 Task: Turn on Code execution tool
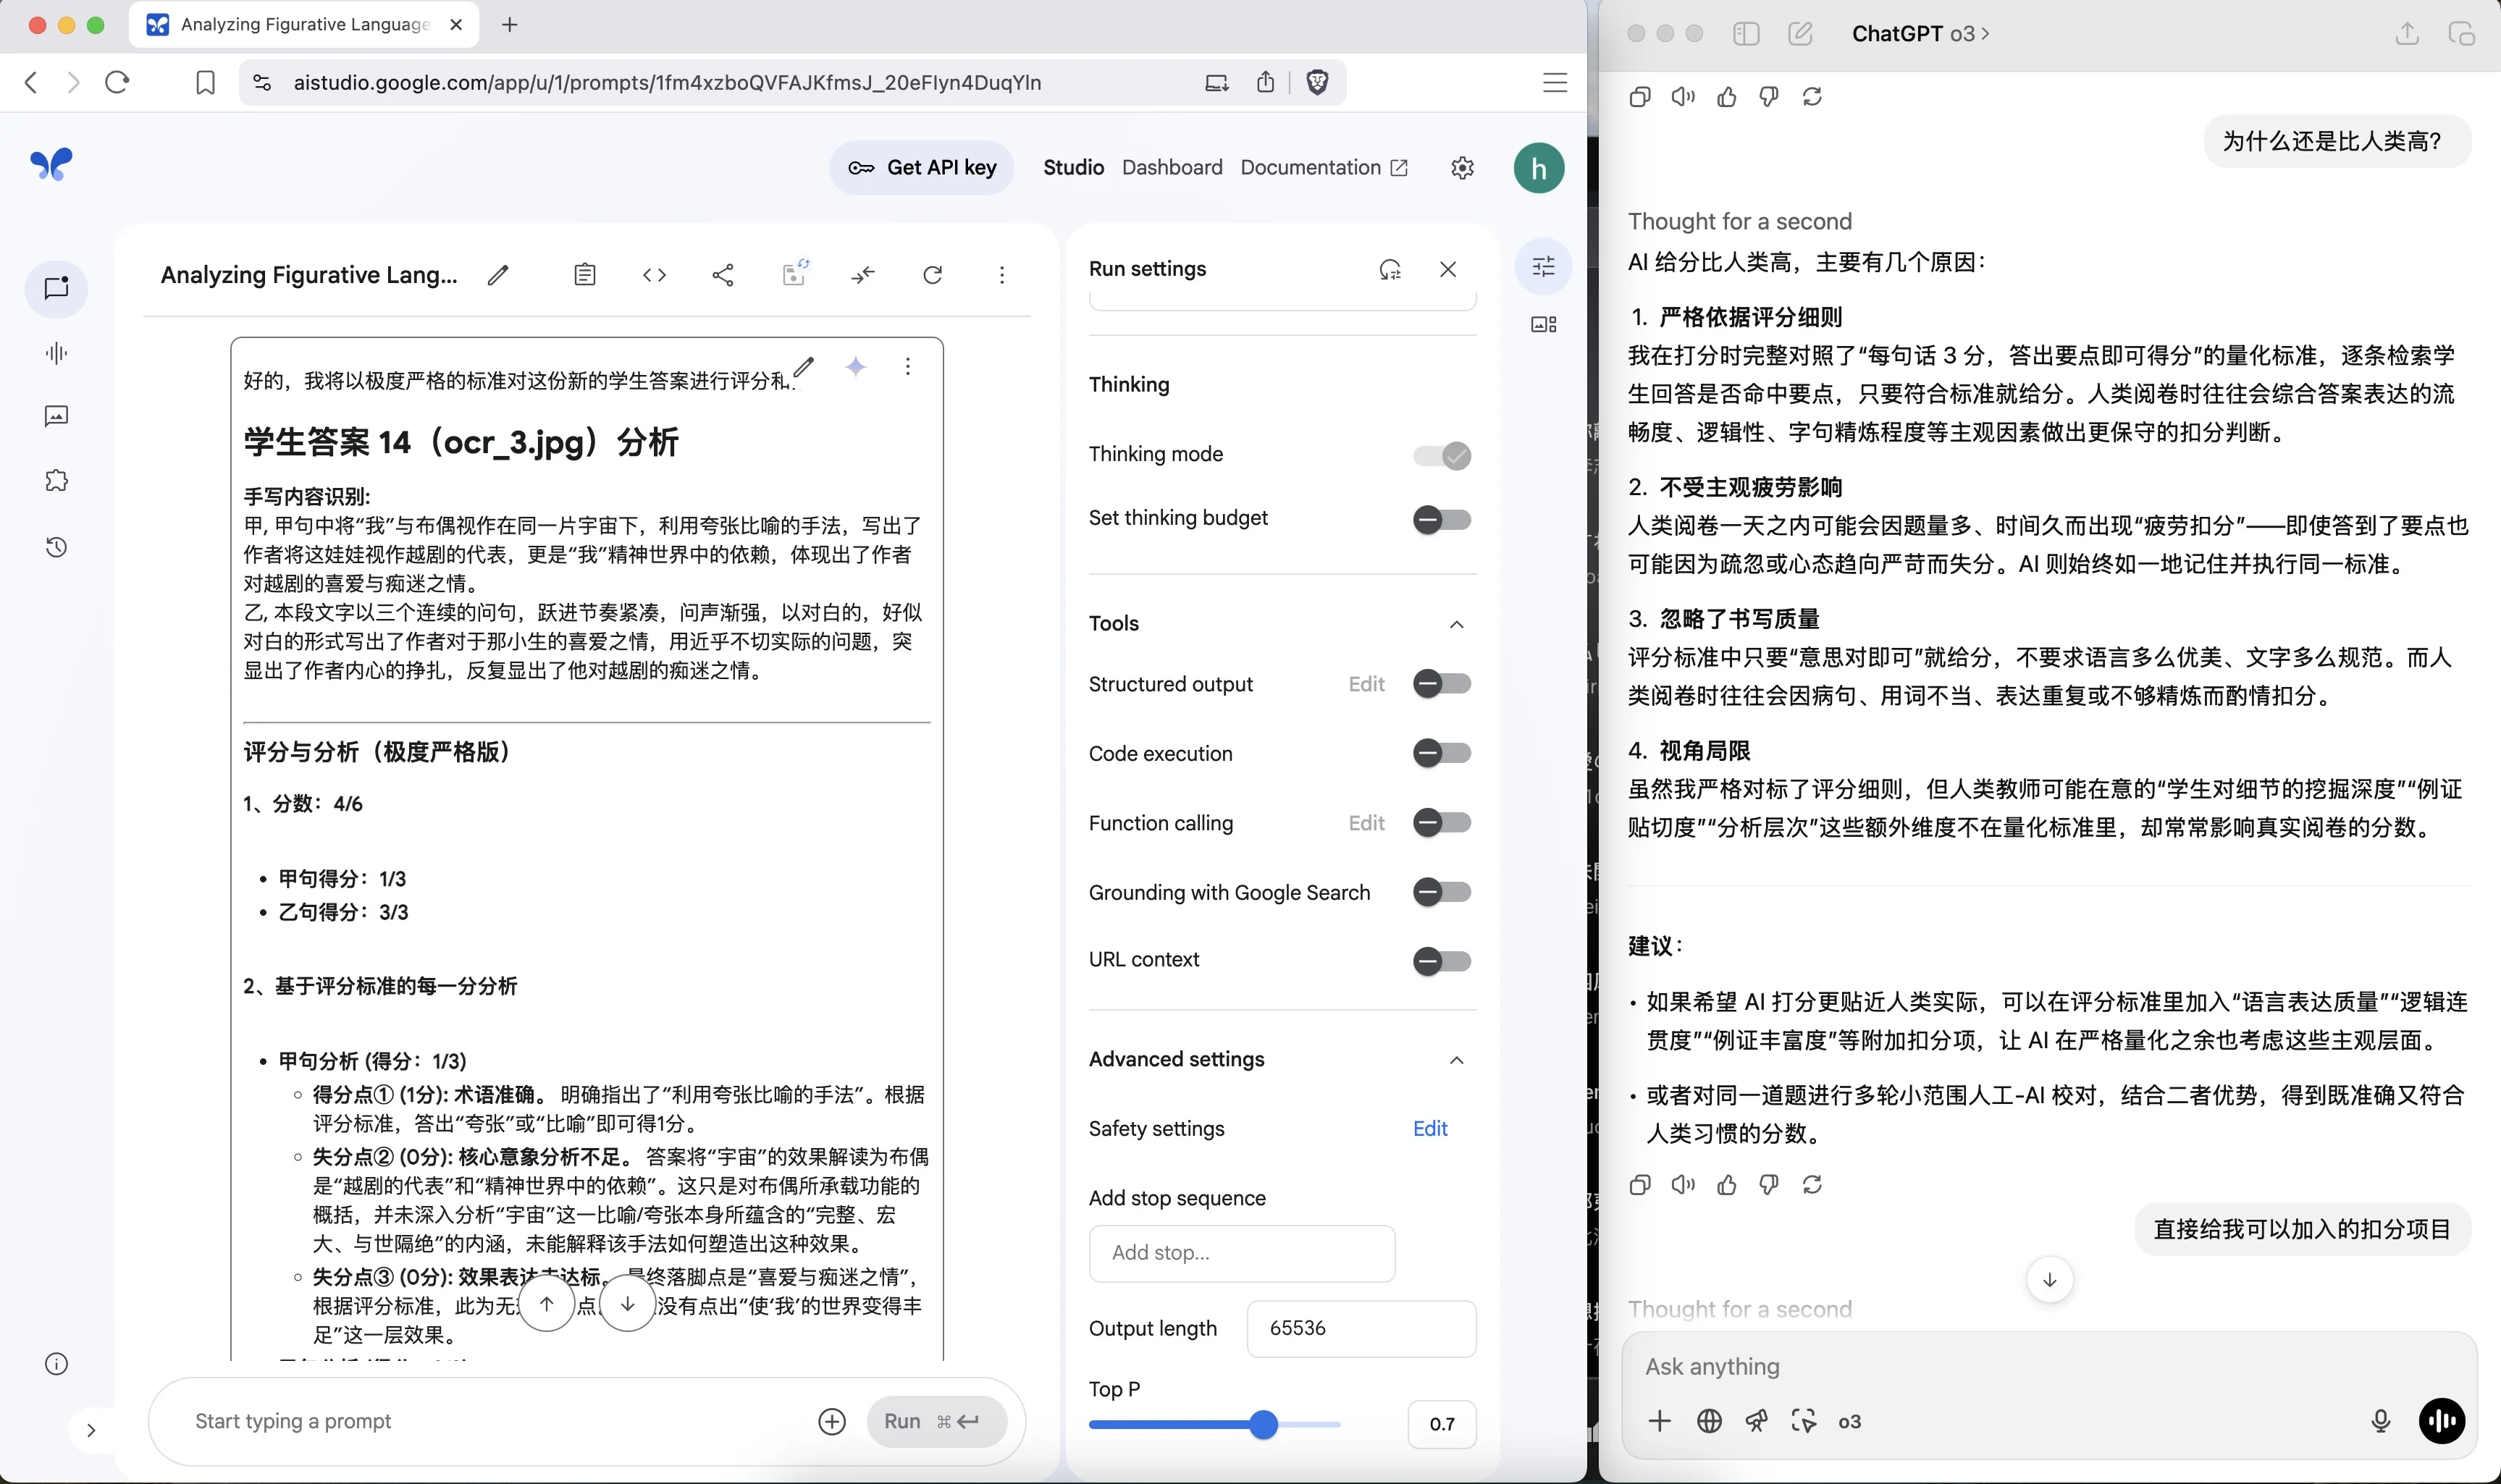click(1441, 753)
